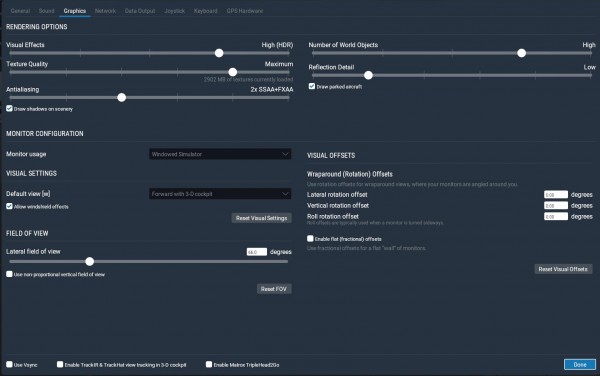Click the Texture Quality slider handle
This screenshot has height=376, width=600.
tap(232, 72)
